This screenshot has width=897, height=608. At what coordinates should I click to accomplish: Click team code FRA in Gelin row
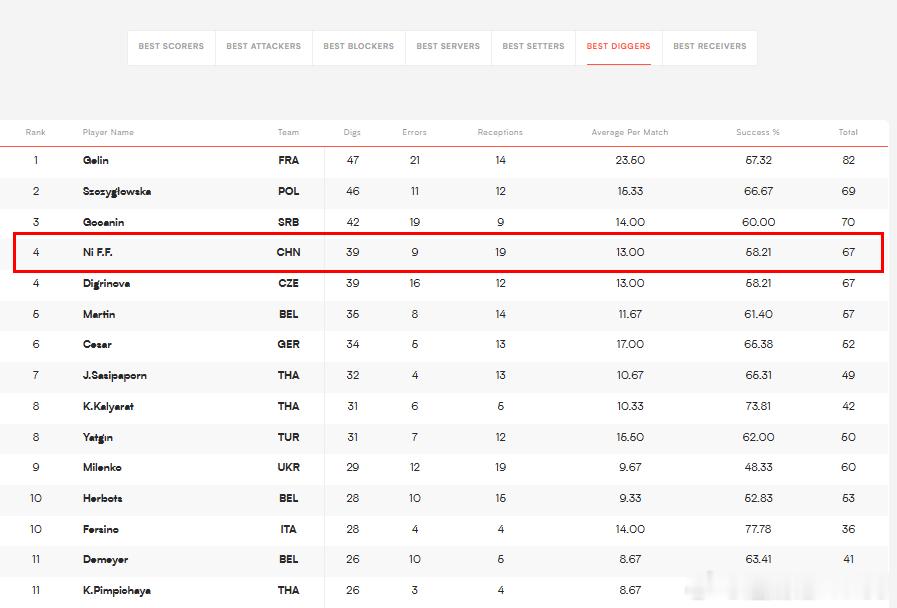coord(288,160)
